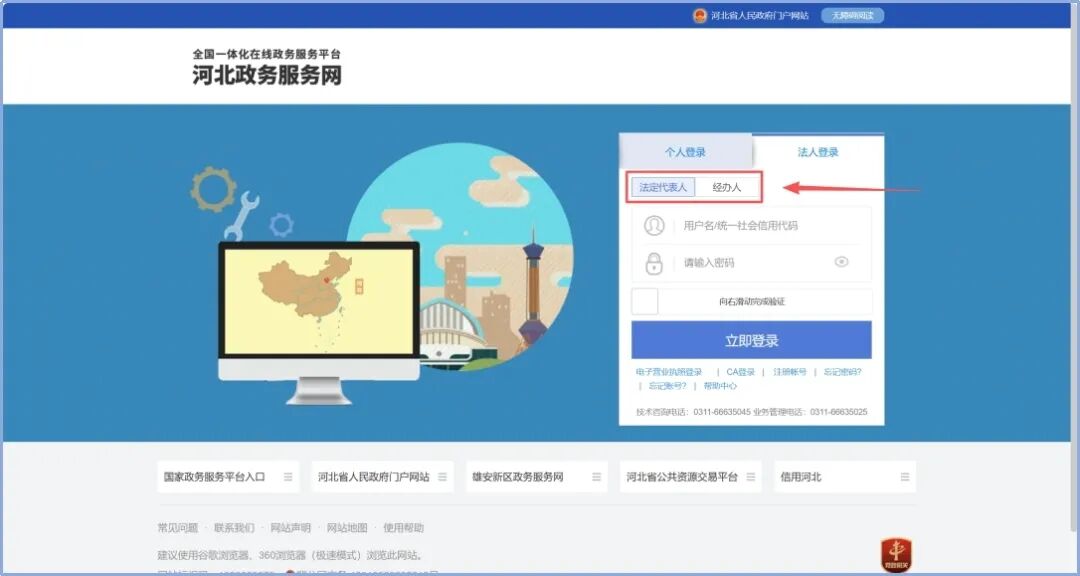Click the Hebei government emblem icon
This screenshot has height=576, width=1080.
click(700, 16)
